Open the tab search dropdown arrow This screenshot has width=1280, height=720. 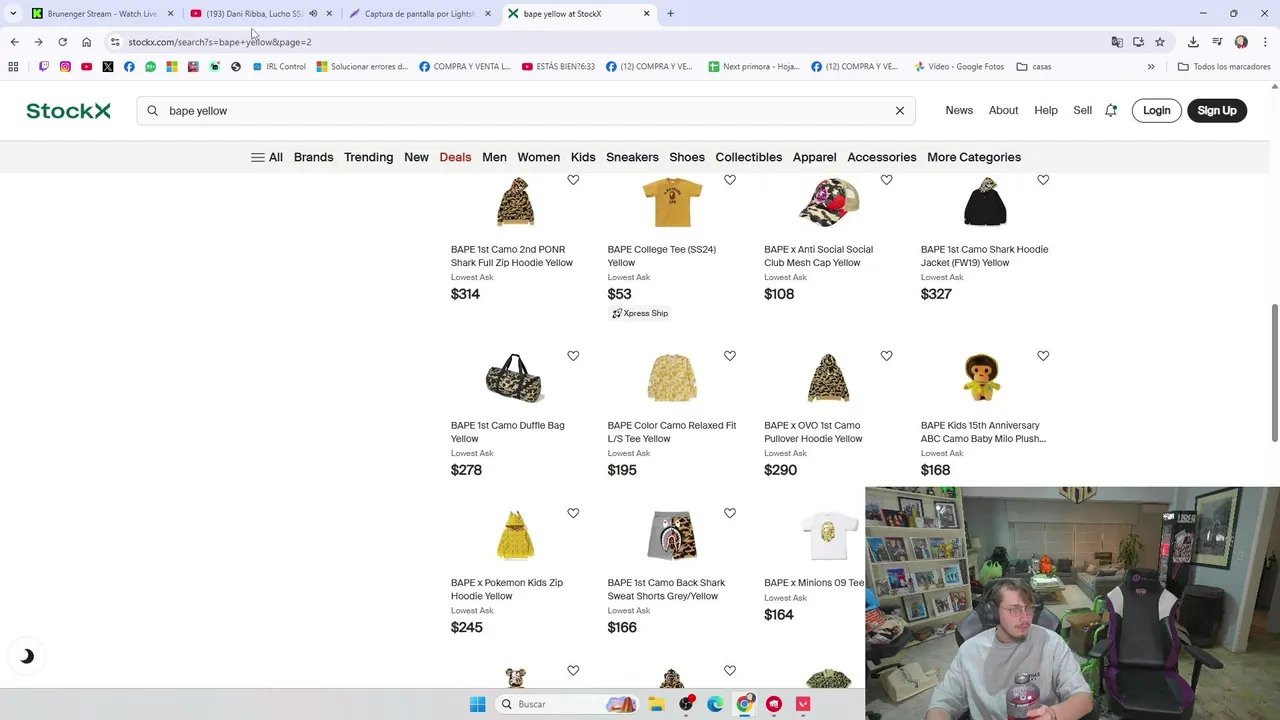click(12, 14)
